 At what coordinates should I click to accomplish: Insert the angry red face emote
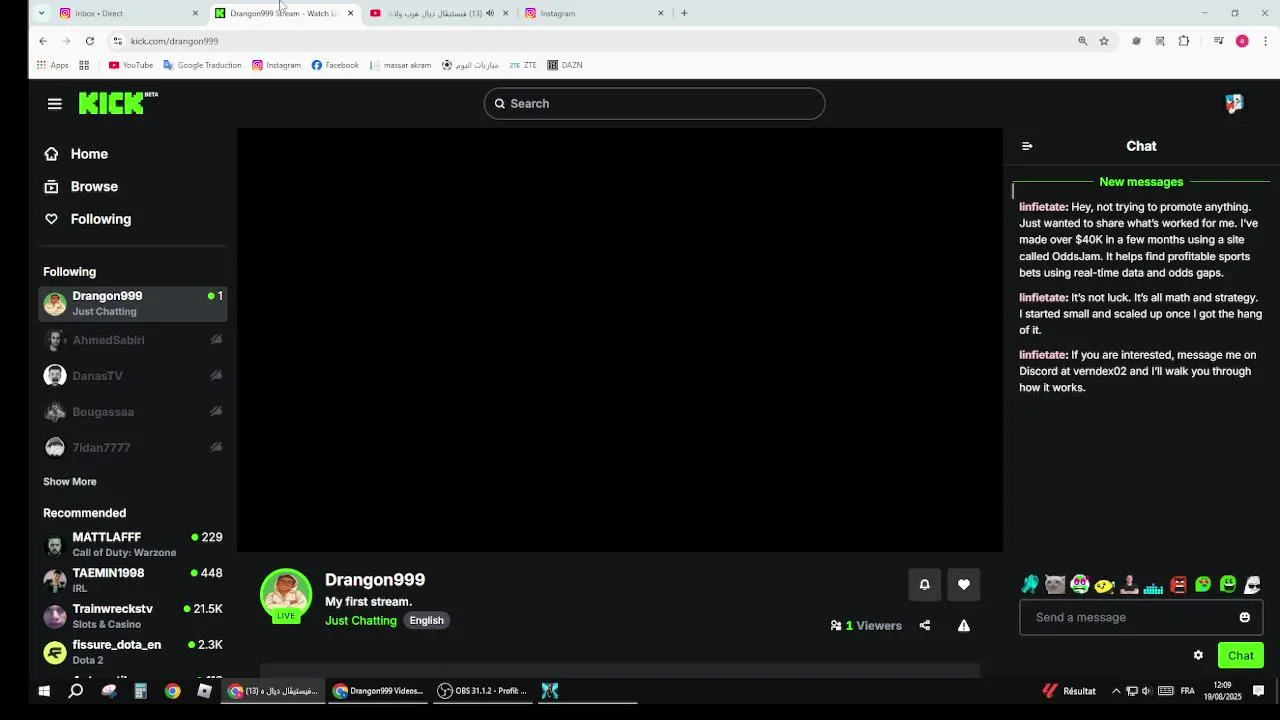click(1178, 585)
